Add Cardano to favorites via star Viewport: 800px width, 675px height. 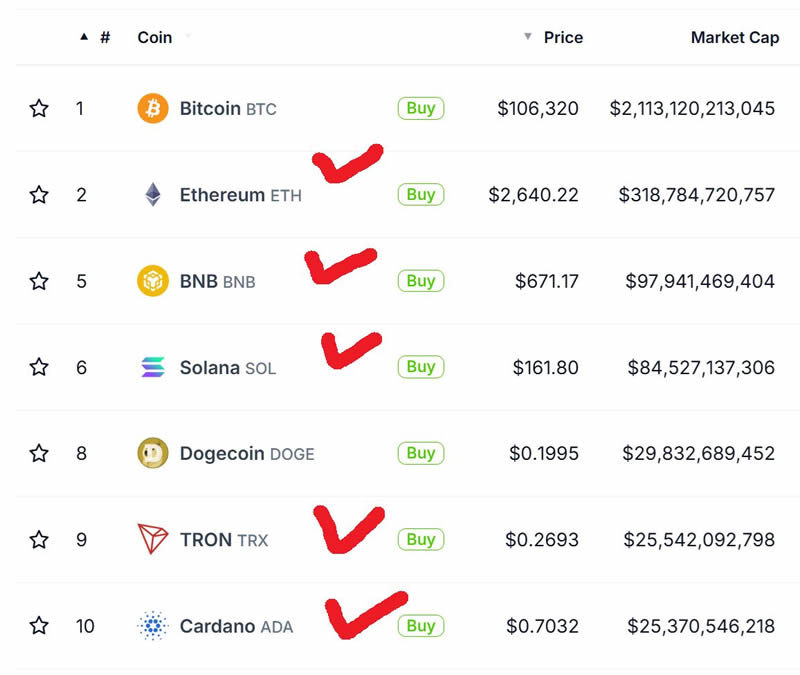click(39, 626)
